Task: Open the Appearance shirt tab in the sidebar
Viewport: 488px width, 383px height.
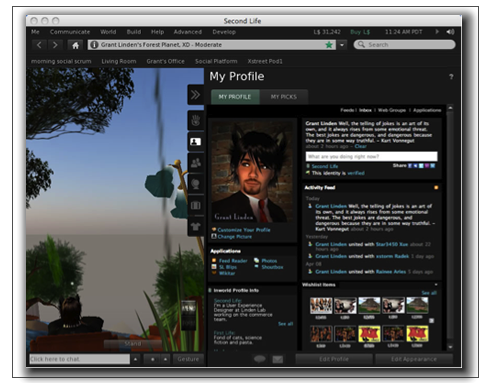Action: pos(196,226)
